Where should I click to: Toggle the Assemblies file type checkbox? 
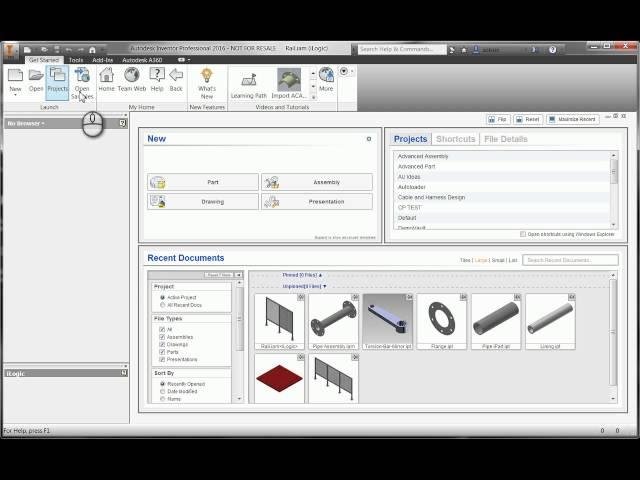[x=162, y=337]
